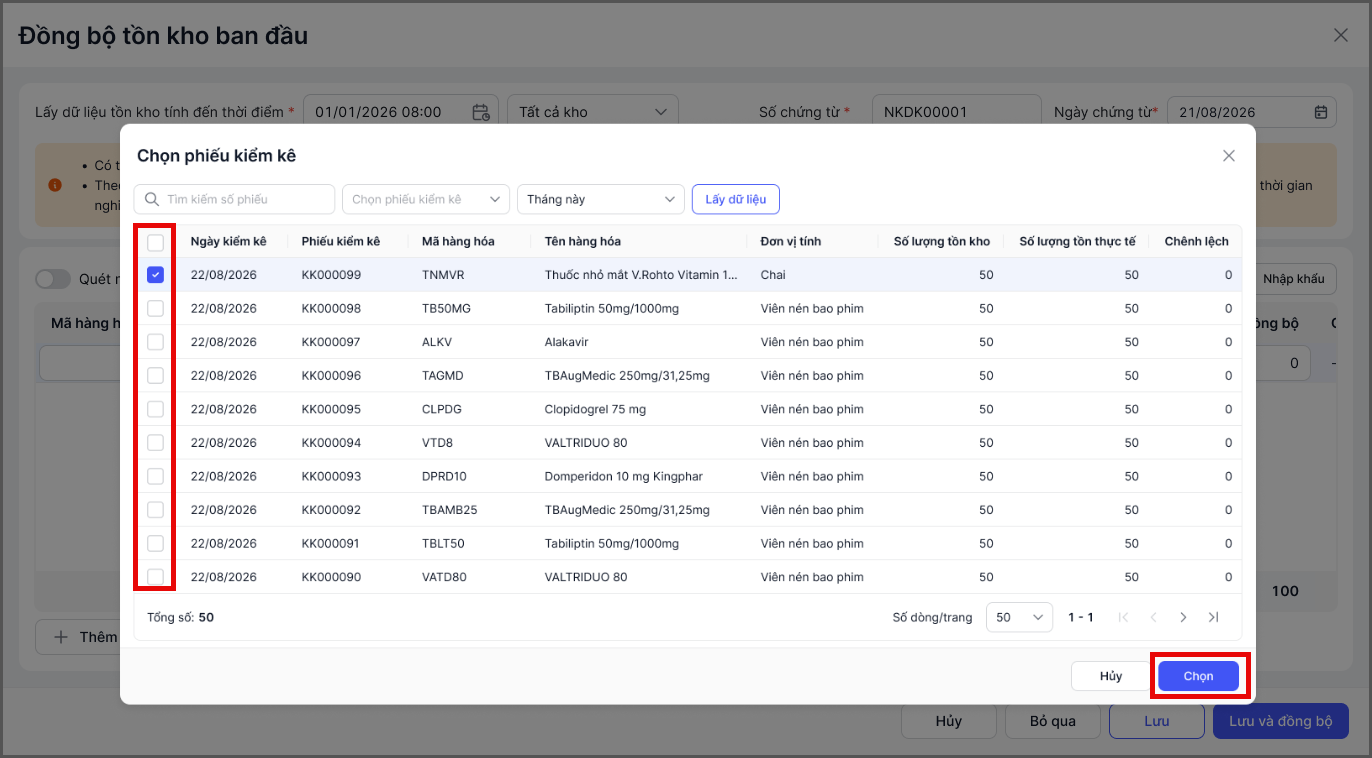Image resolution: width=1372 pixels, height=758 pixels.
Task: Check the KK000090 row checkbox
Action: (155, 577)
